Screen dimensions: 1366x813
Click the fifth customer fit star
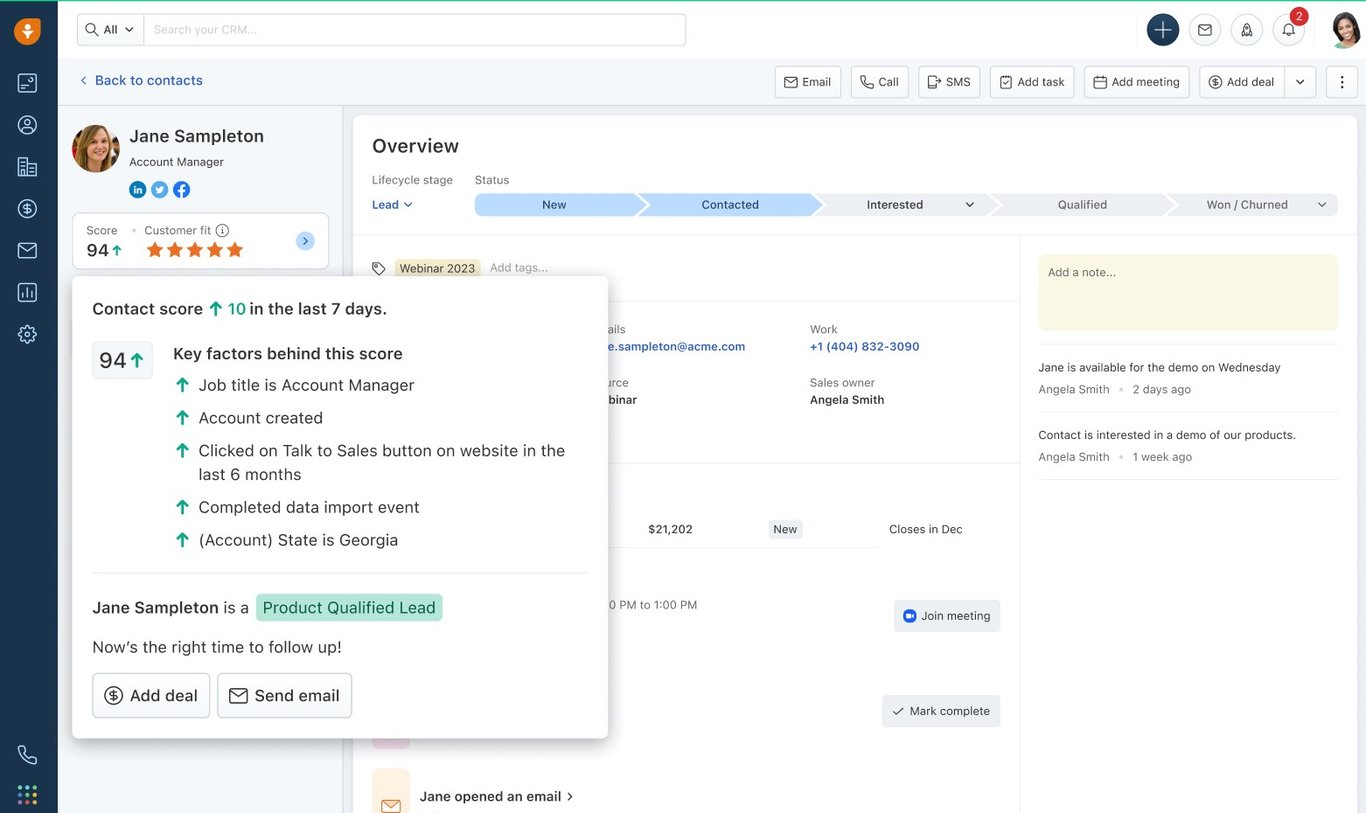pos(235,249)
